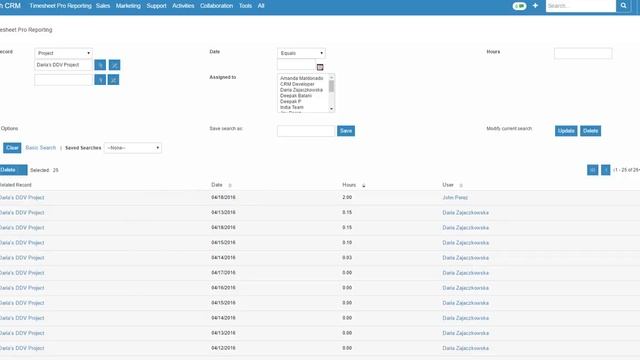Click the CRM logo in the top-left corner

tap(11, 6)
